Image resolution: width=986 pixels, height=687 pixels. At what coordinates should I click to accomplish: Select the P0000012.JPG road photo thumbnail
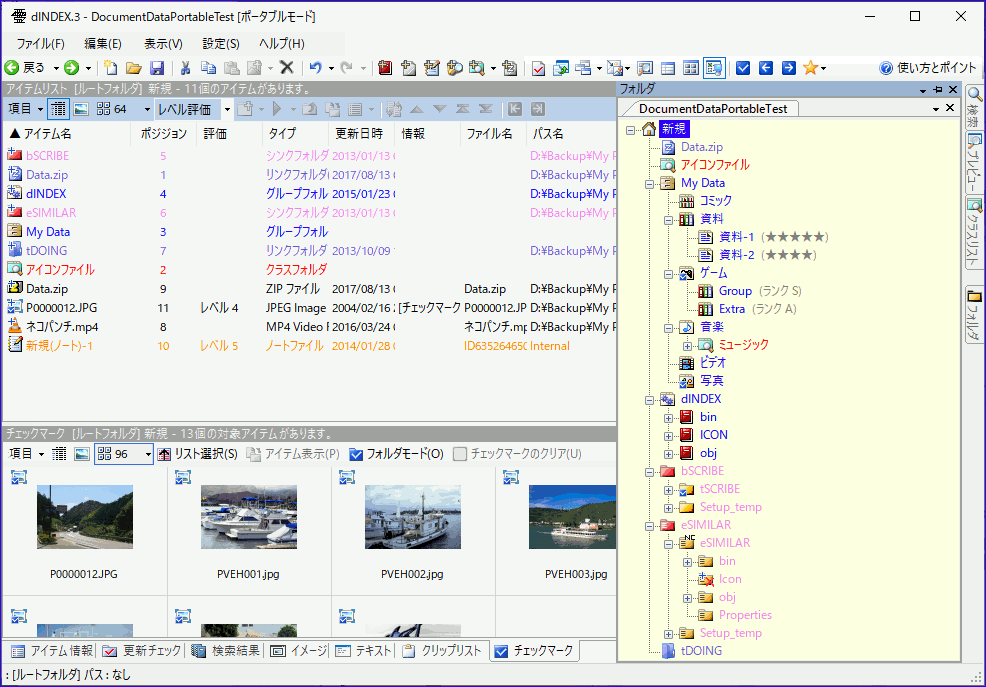(x=85, y=517)
